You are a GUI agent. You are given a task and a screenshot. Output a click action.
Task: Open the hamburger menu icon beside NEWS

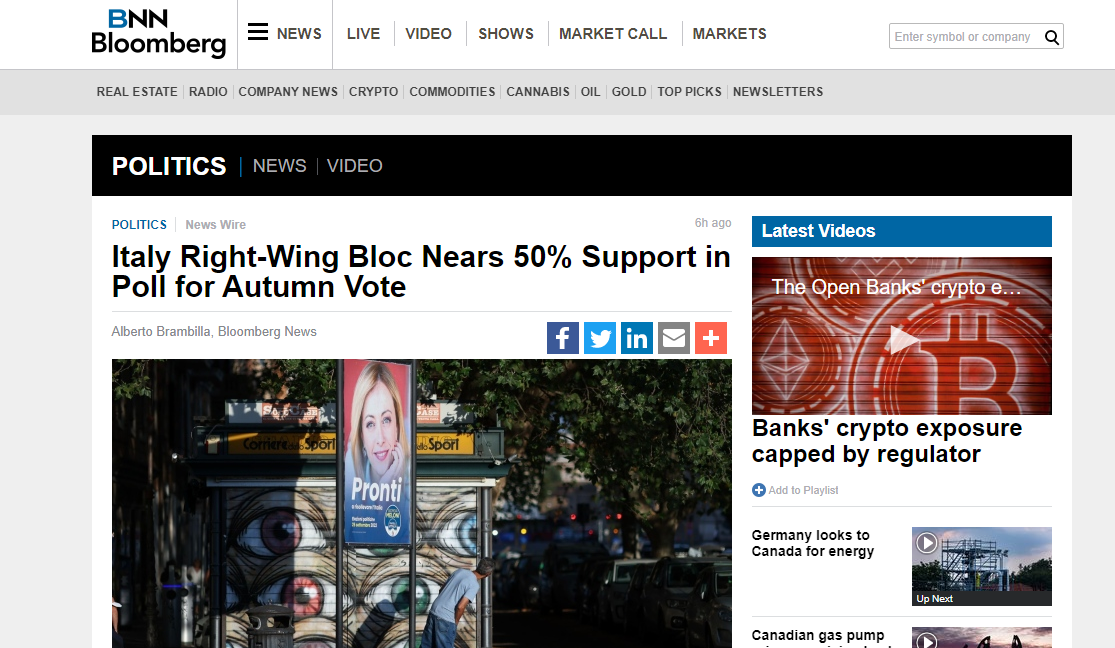coord(257,32)
